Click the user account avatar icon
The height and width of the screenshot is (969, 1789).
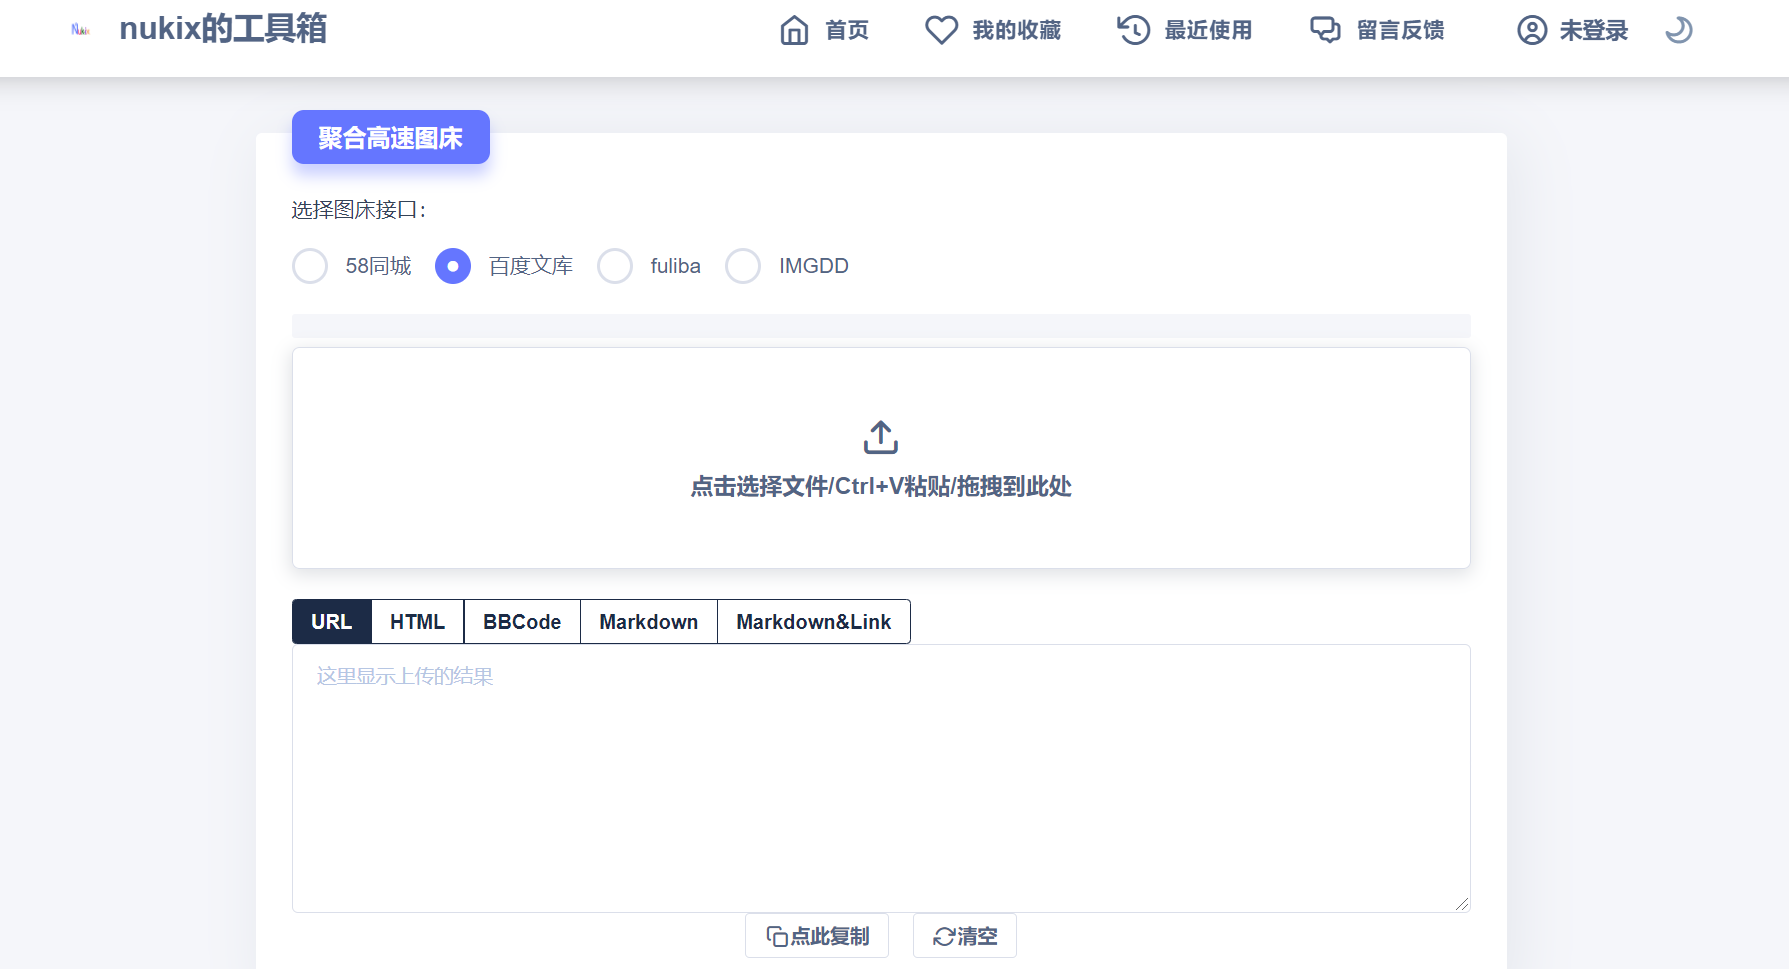pos(1532,30)
